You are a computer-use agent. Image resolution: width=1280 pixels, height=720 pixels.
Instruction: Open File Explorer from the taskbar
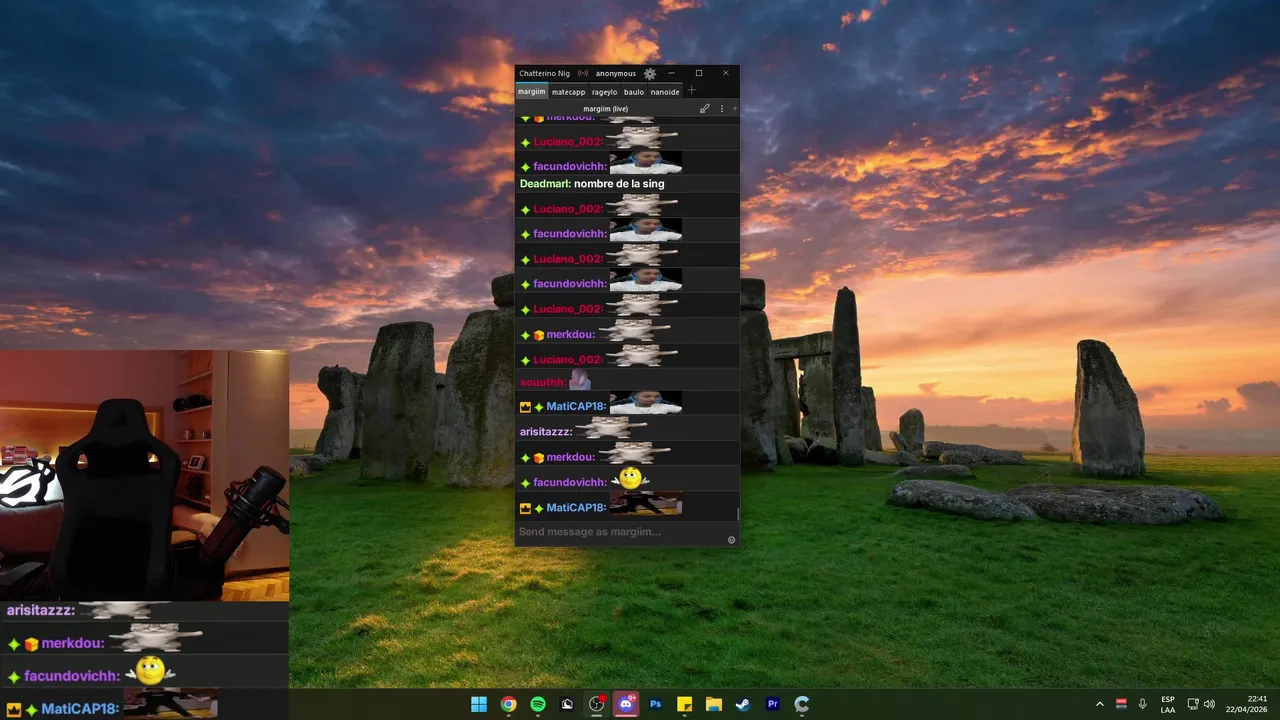714,704
